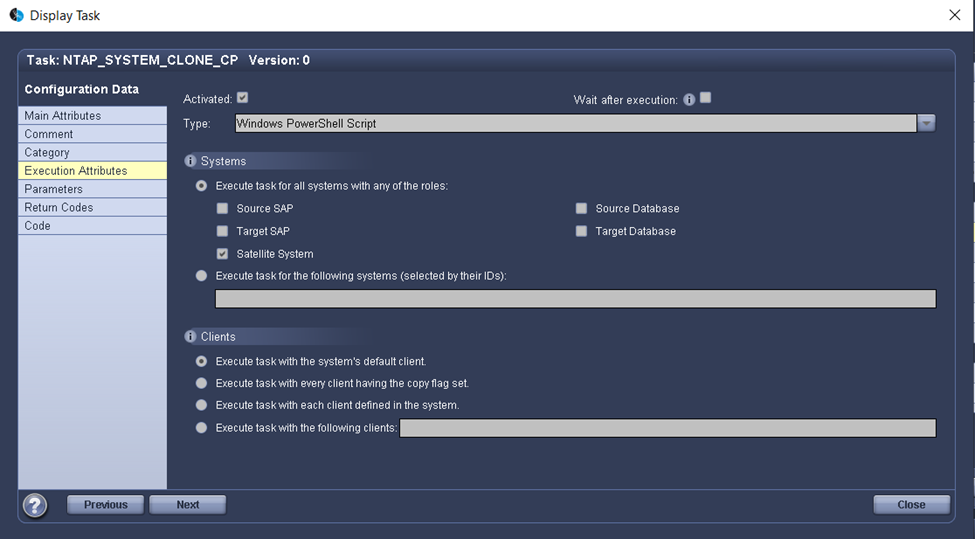Open the Type dropdown arrow

926,124
